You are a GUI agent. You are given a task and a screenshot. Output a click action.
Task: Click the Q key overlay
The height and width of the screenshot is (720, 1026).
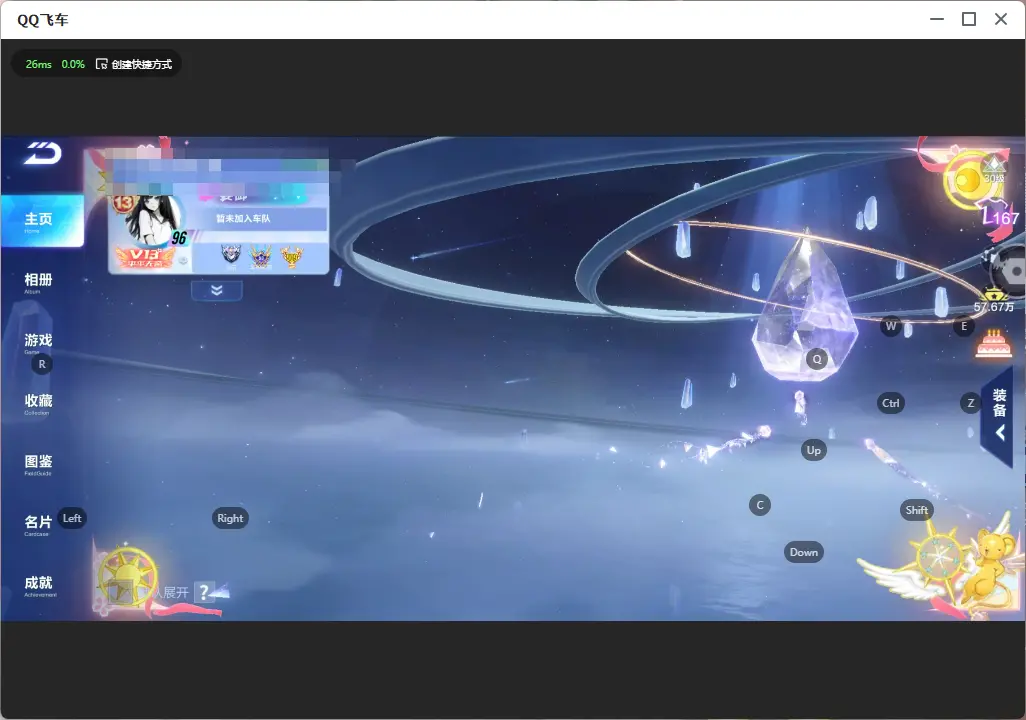click(x=817, y=359)
